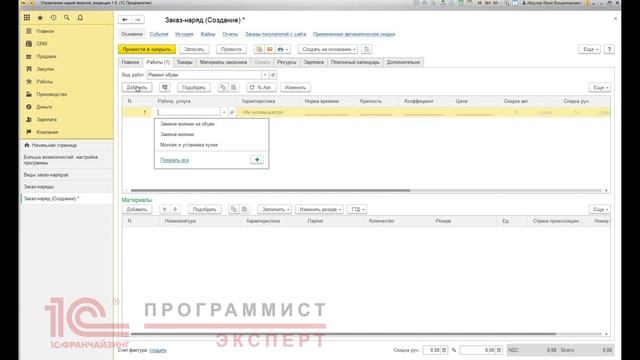Open help question mark button

click(609, 49)
